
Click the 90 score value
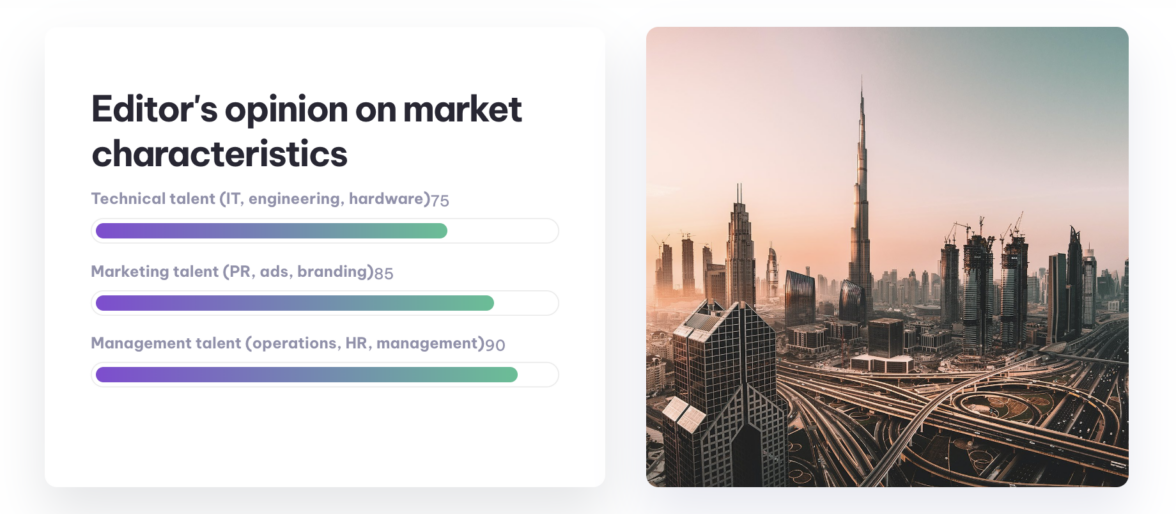[x=495, y=345]
